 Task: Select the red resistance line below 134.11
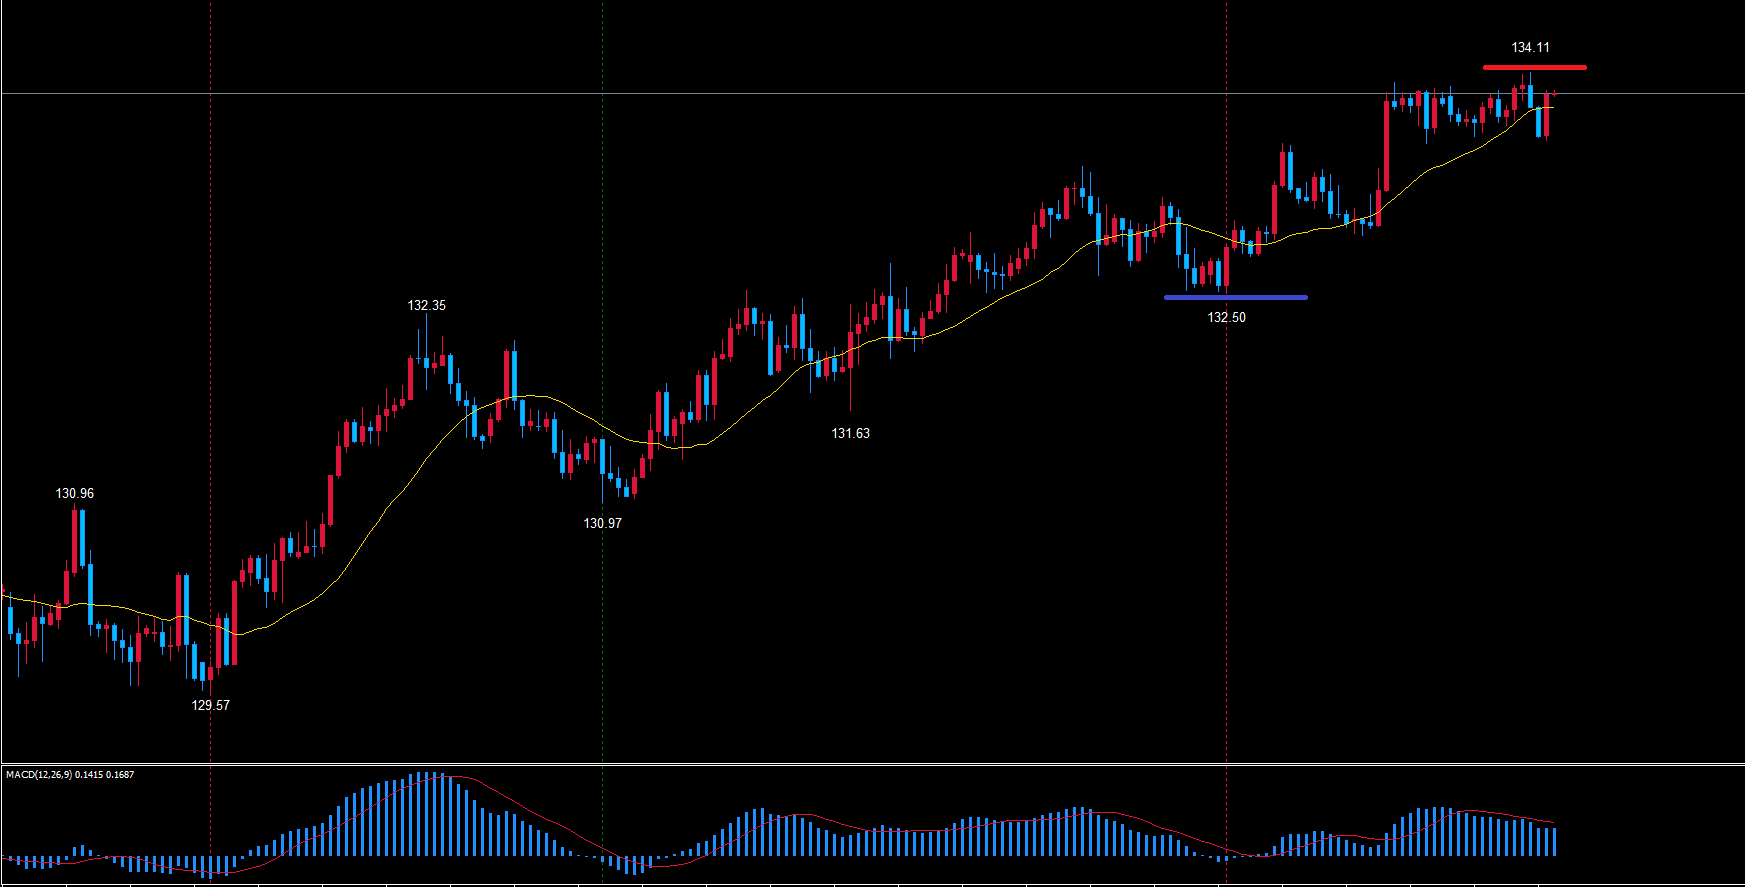coord(1534,67)
